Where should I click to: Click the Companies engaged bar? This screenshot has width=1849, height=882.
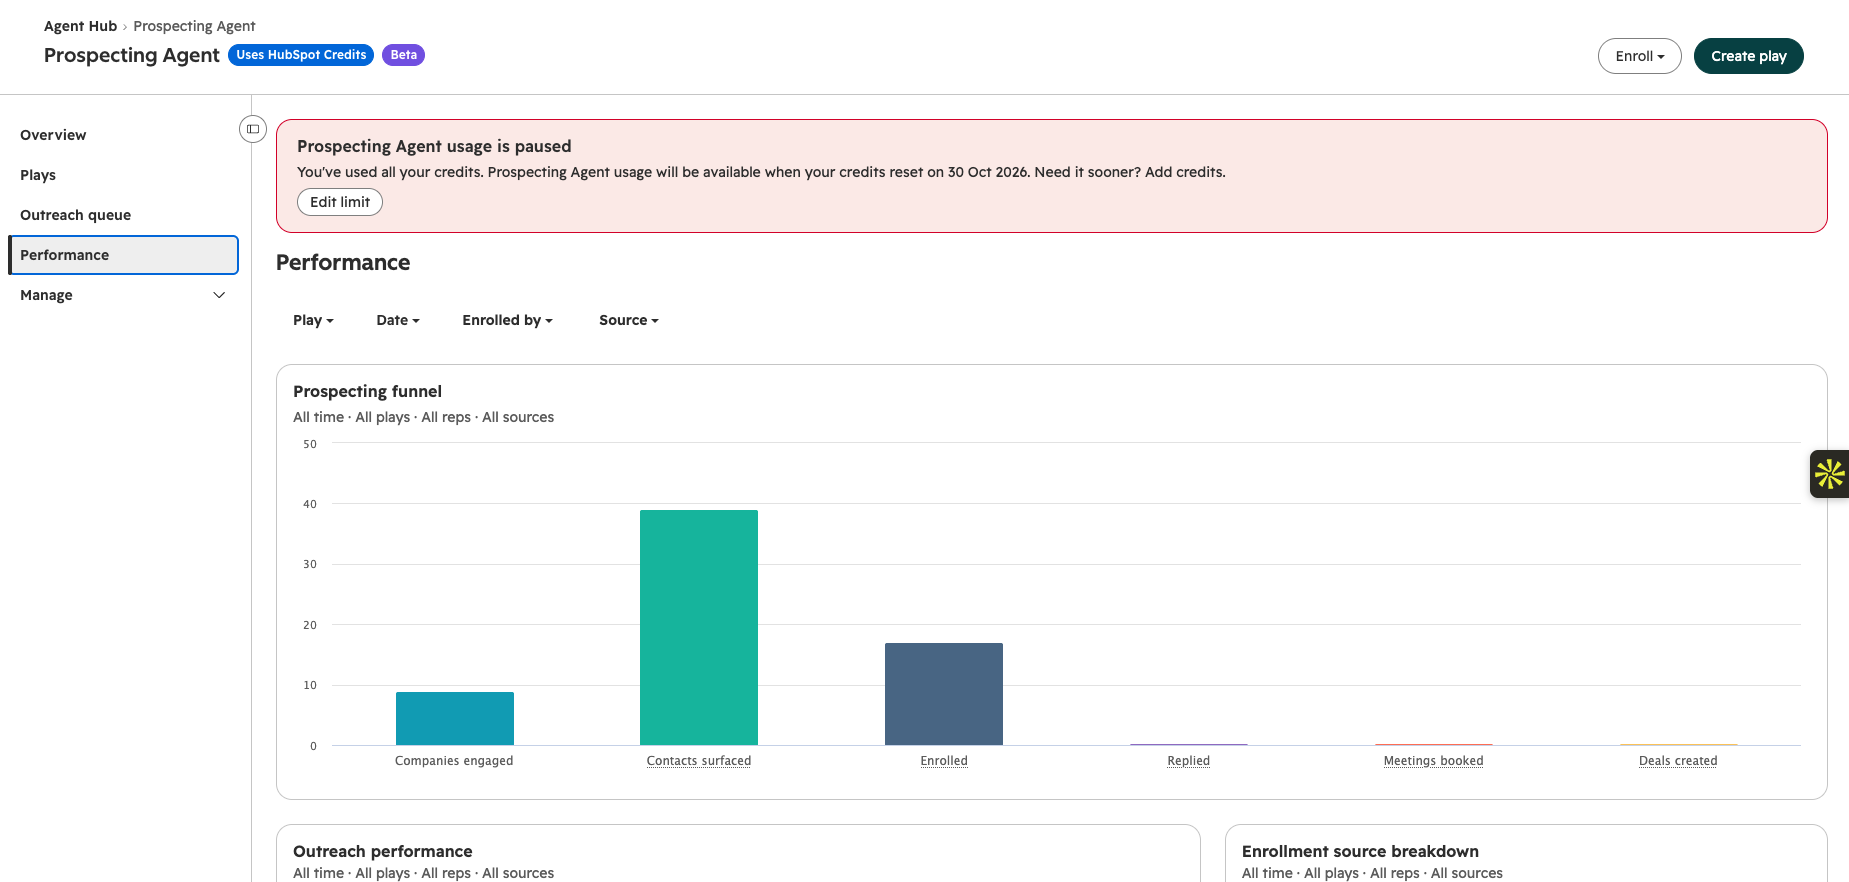tap(455, 718)
